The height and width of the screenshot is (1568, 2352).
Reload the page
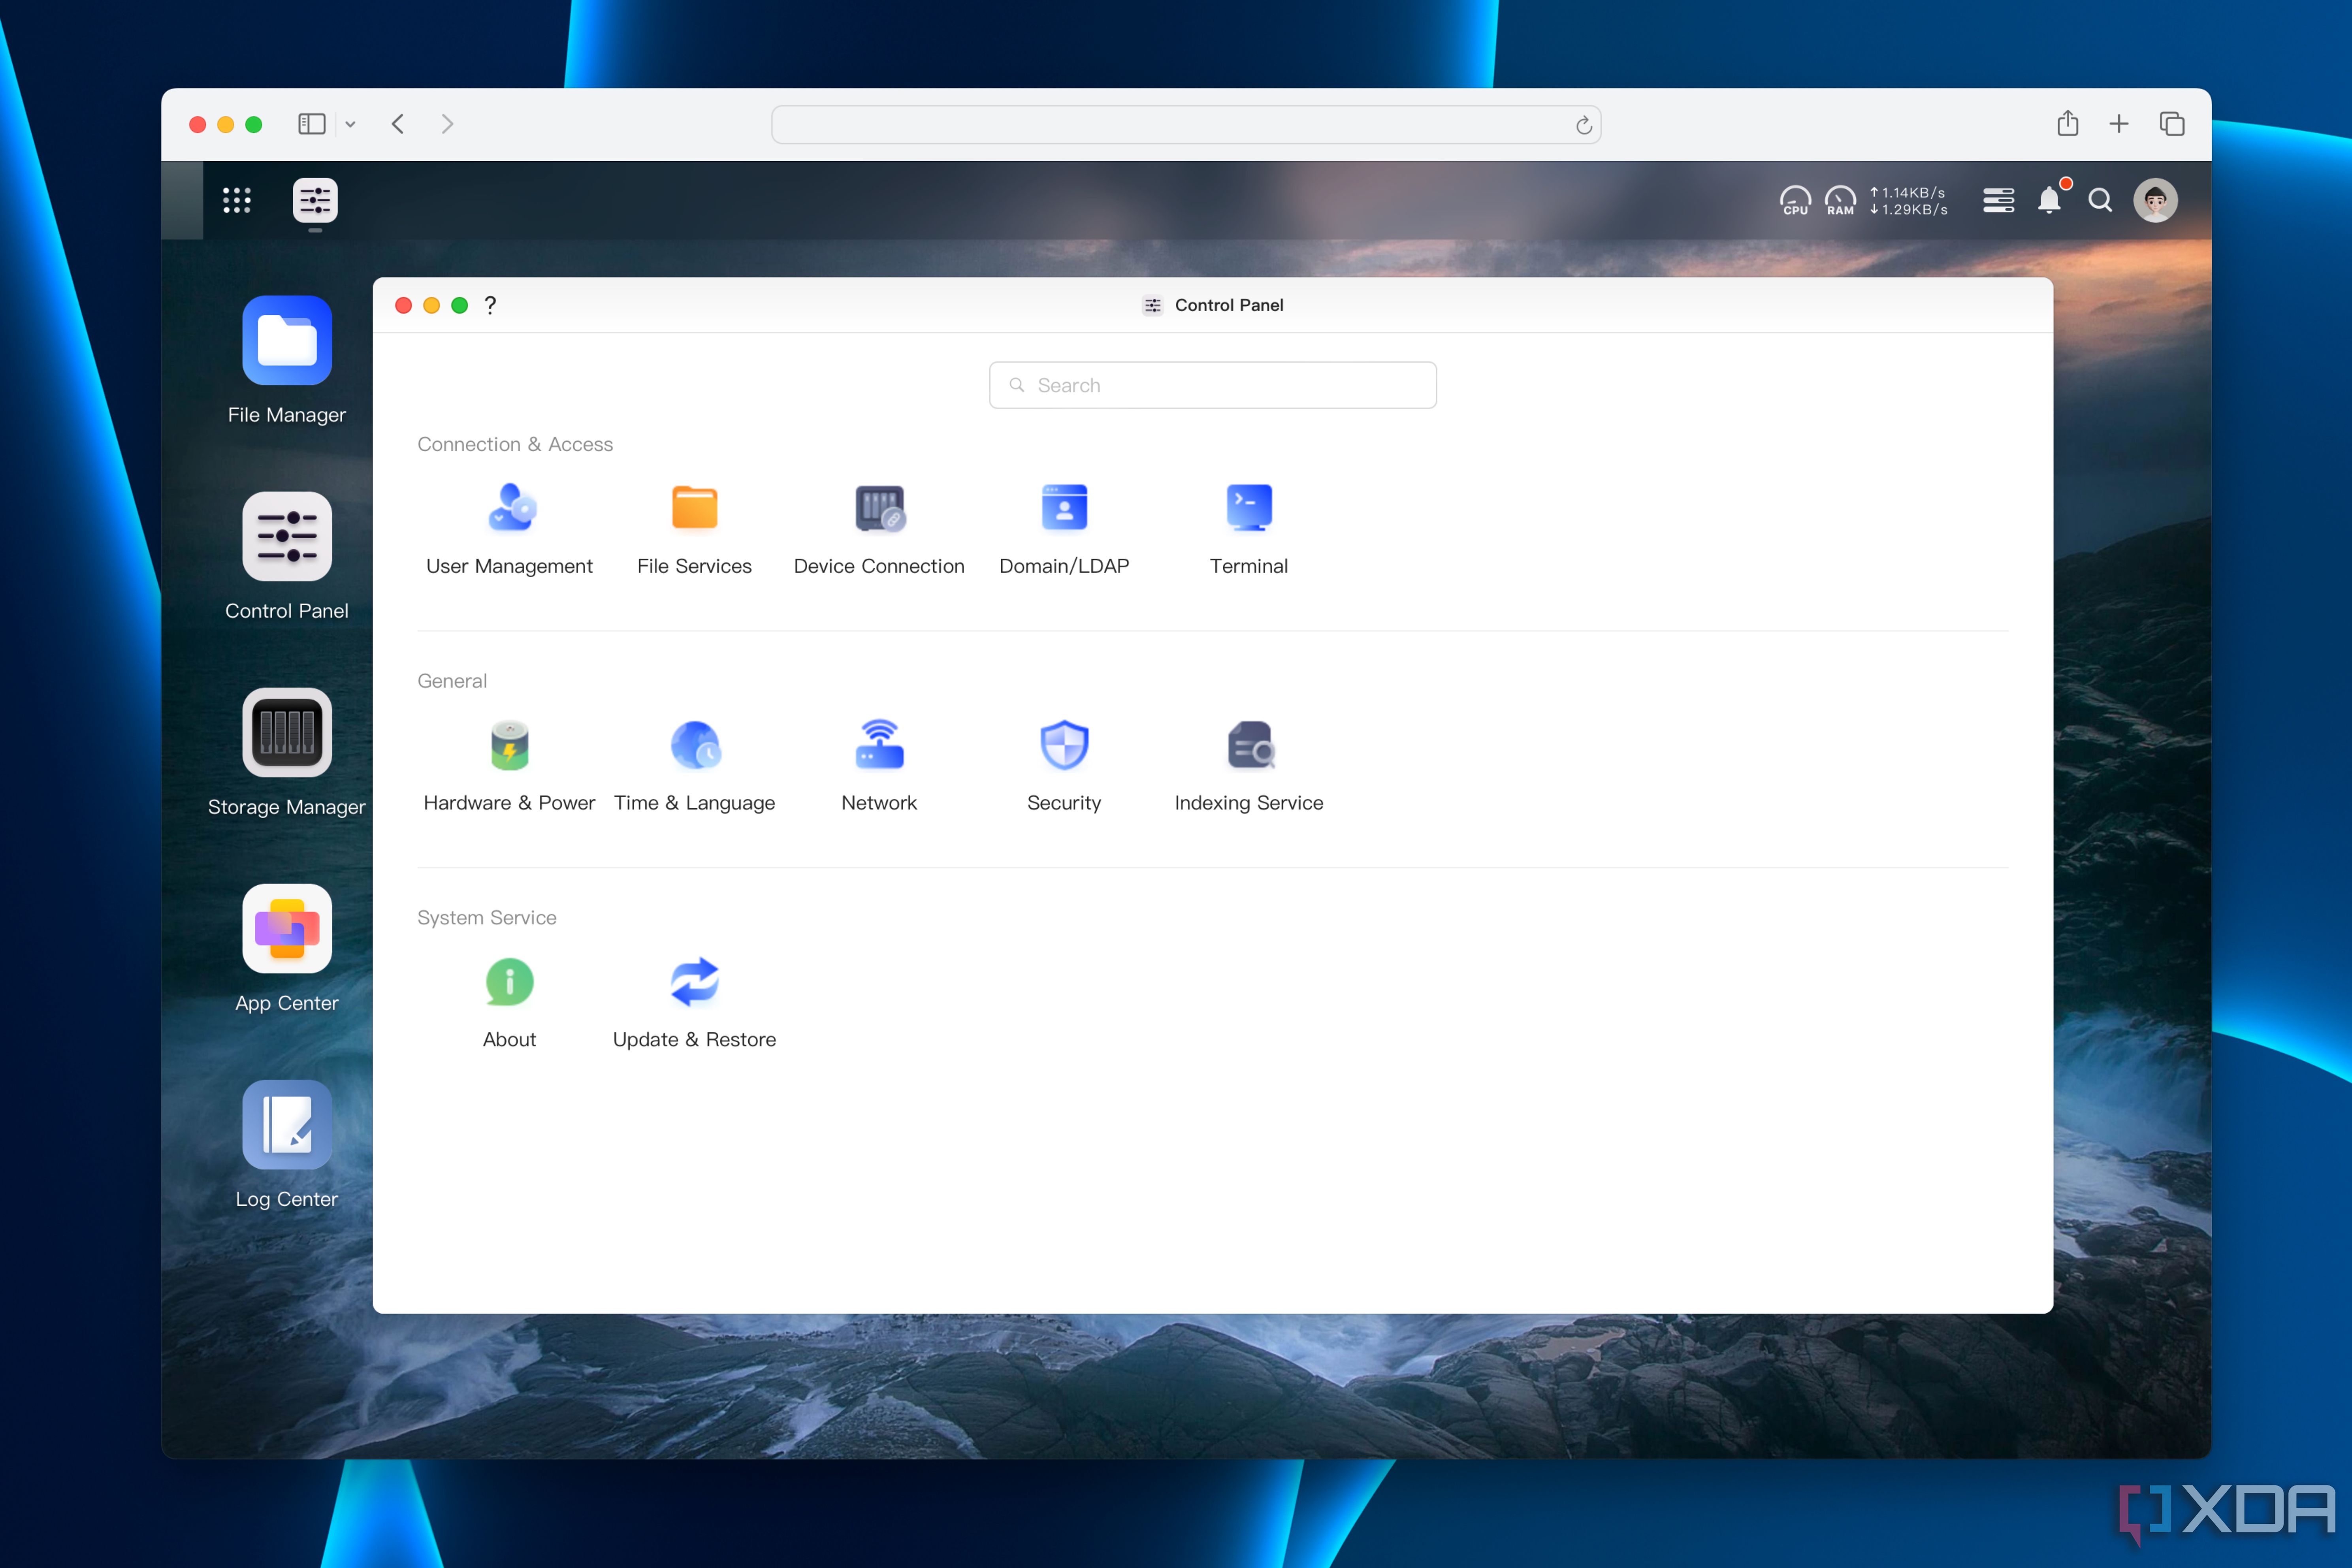(x=1583, y=125)
